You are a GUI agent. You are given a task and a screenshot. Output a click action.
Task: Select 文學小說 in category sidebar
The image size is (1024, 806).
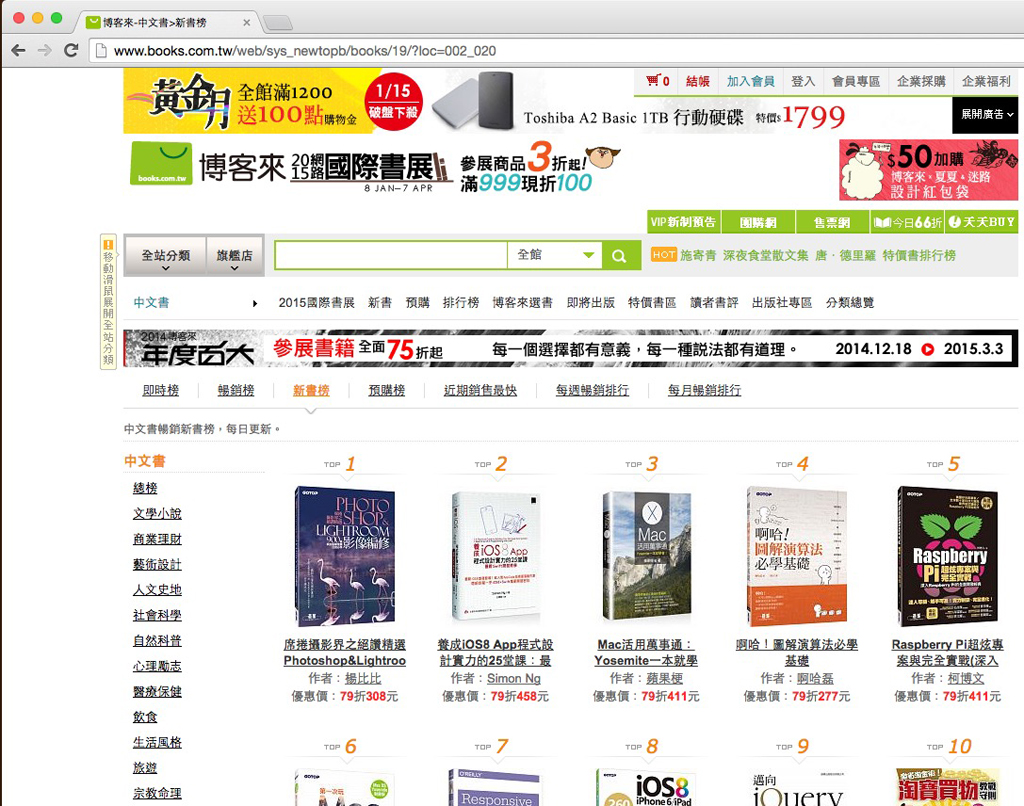pyautogui.click(x=157, y=513)
